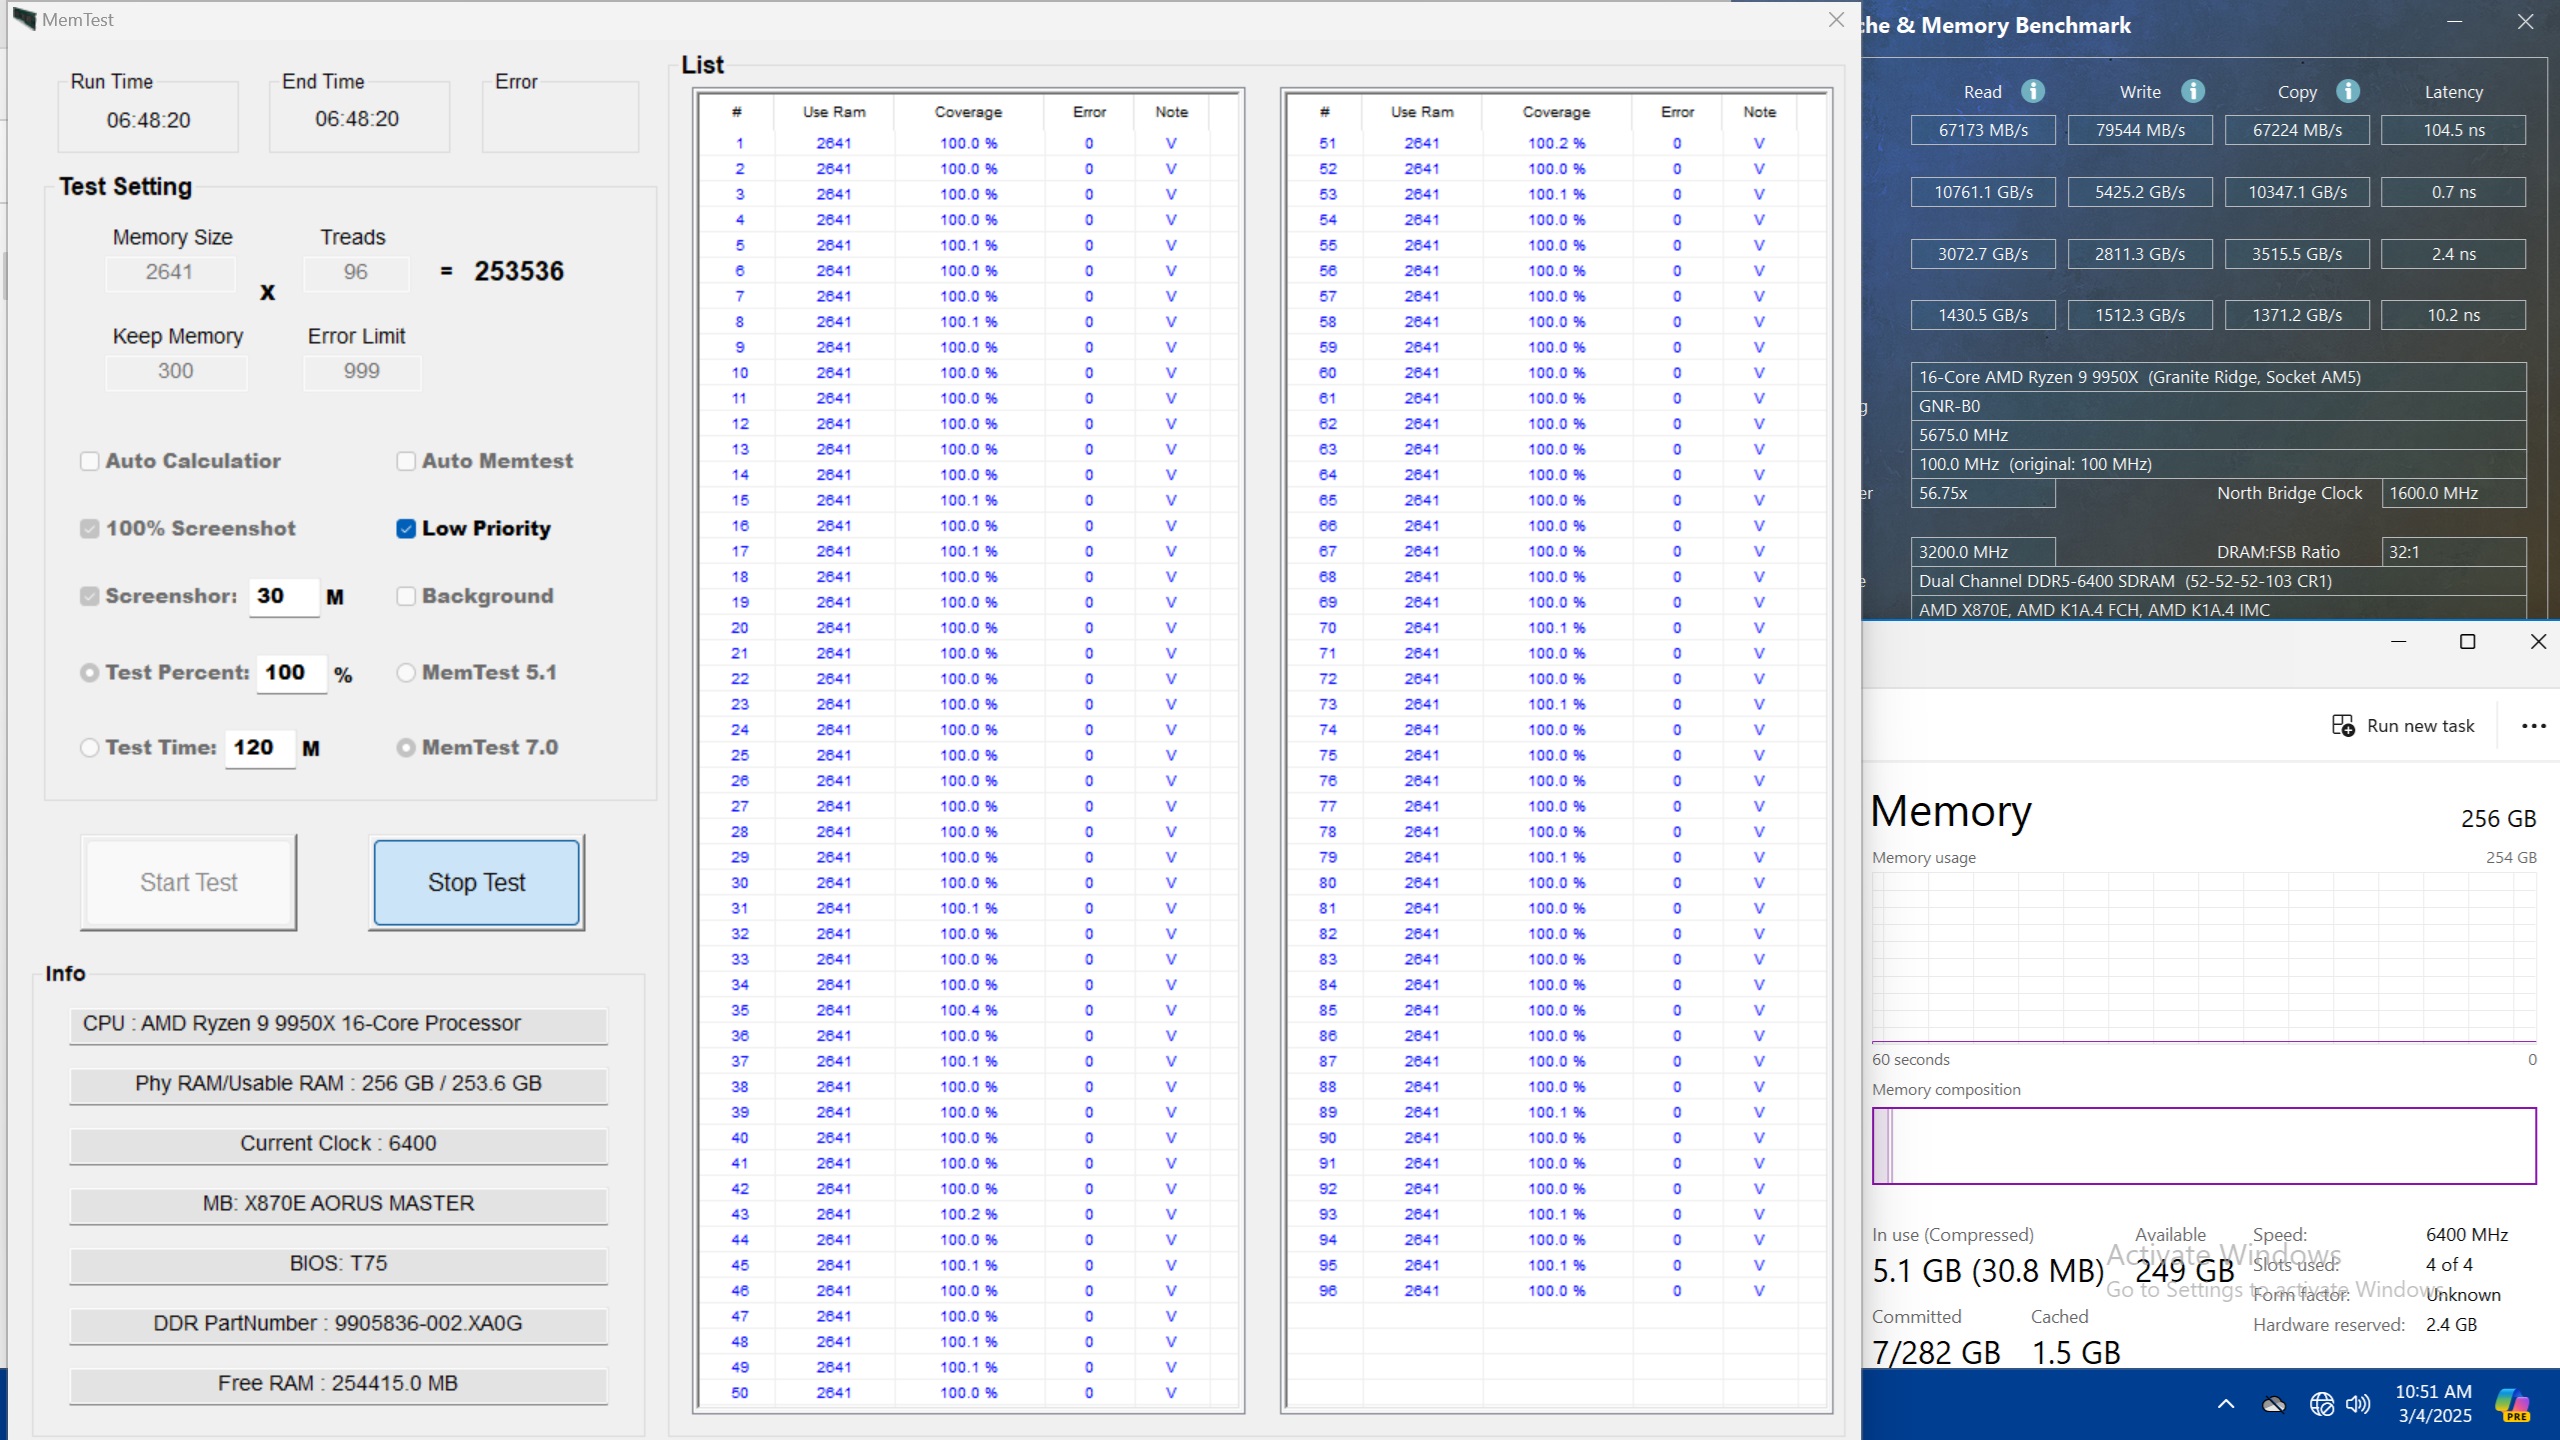This screenshot has width=2560, height=1440.
Task: Uncheck the Low Priority checkbox
Action: click(x=406, y=528)
